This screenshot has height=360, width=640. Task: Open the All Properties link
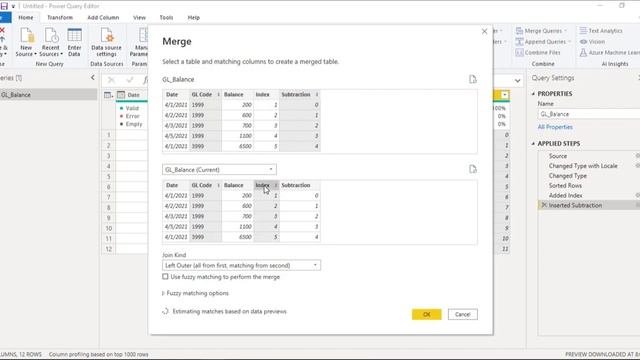point(555,127)
